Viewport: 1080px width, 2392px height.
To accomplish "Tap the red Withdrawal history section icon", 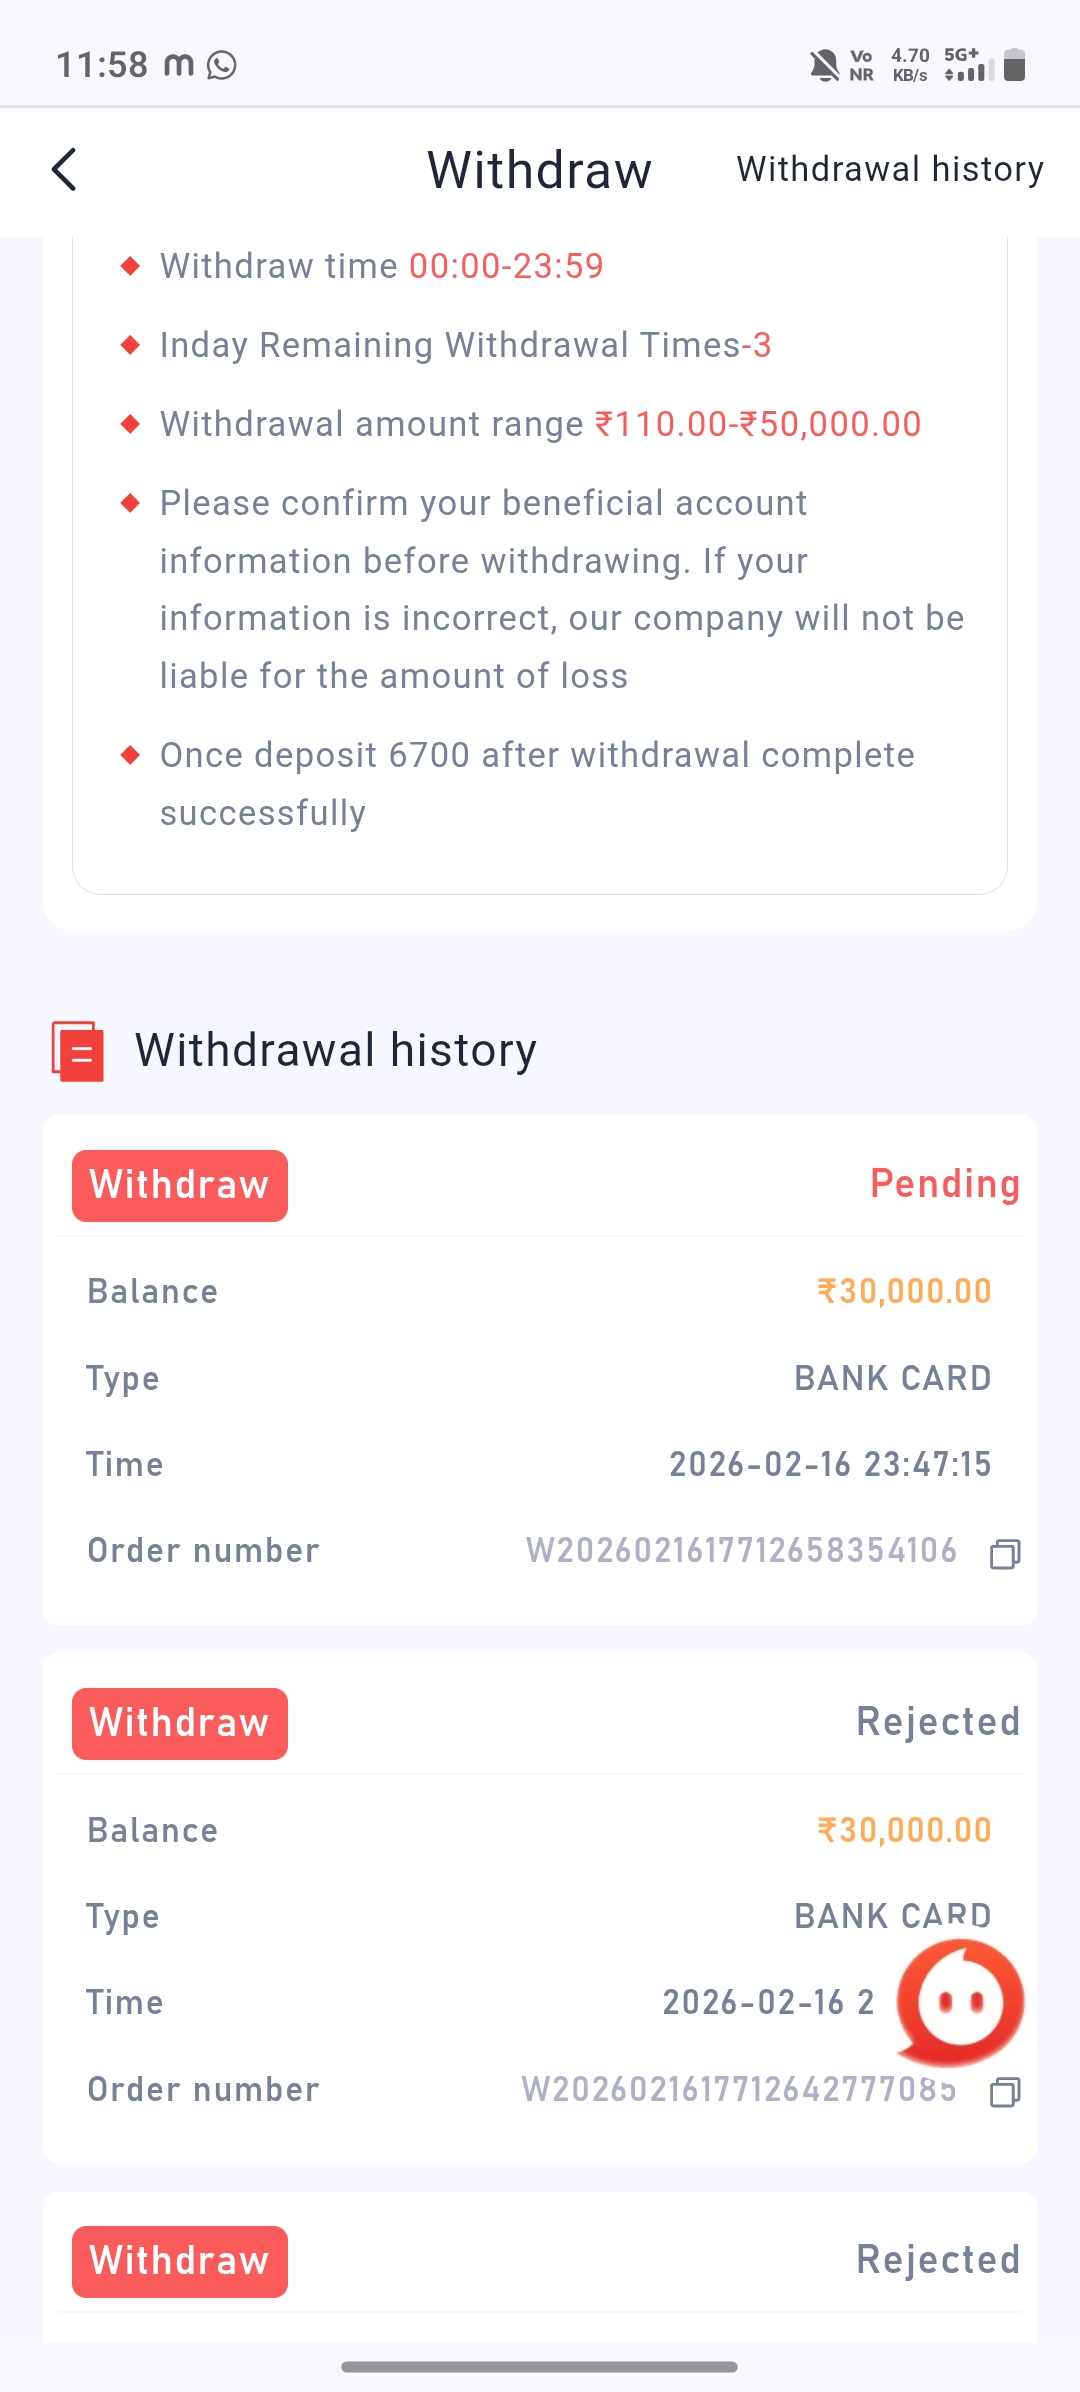I will (x=78, y=1051).
